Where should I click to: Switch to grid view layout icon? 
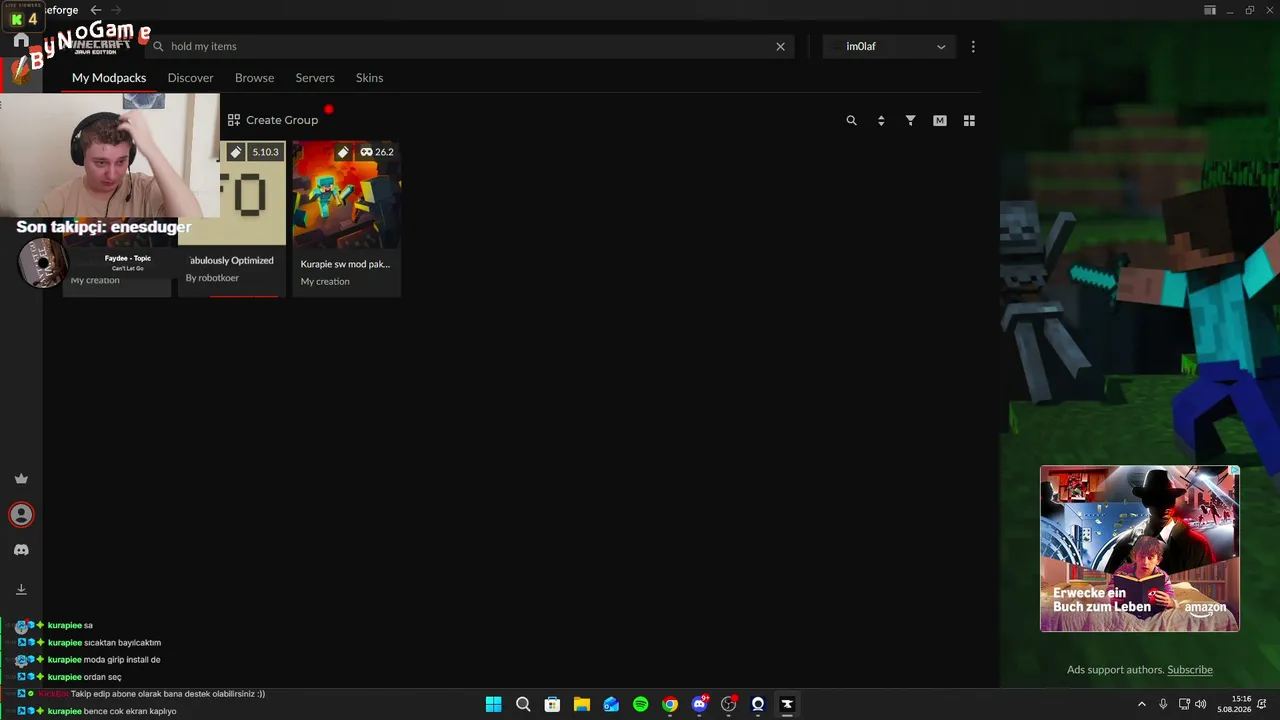(969, 120)
